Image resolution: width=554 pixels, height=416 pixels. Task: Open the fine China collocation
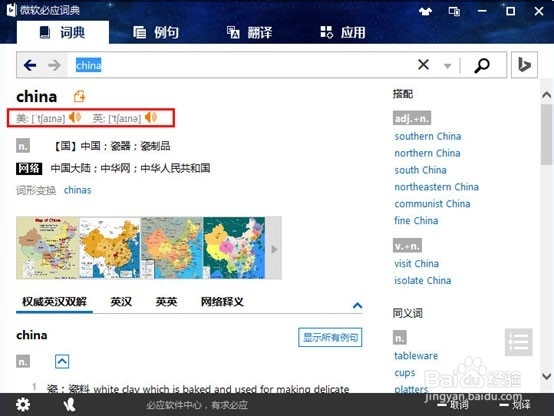pyautogui.click(x=416, y=221)
